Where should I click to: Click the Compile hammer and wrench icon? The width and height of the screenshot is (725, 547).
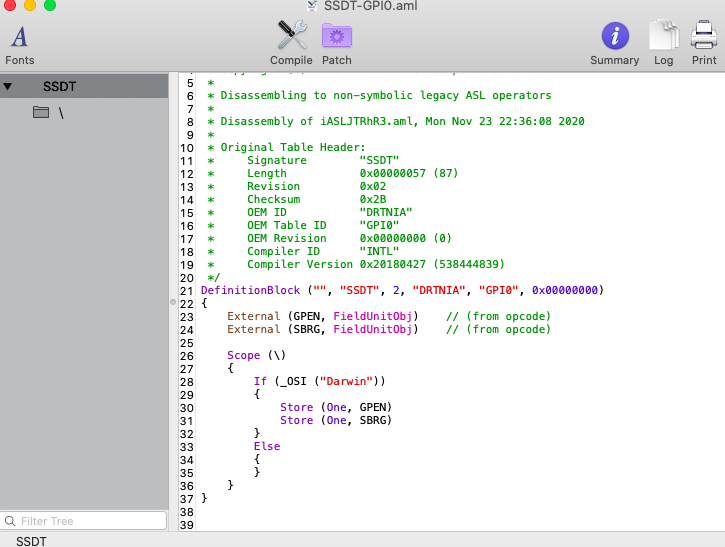click(291, 37)
